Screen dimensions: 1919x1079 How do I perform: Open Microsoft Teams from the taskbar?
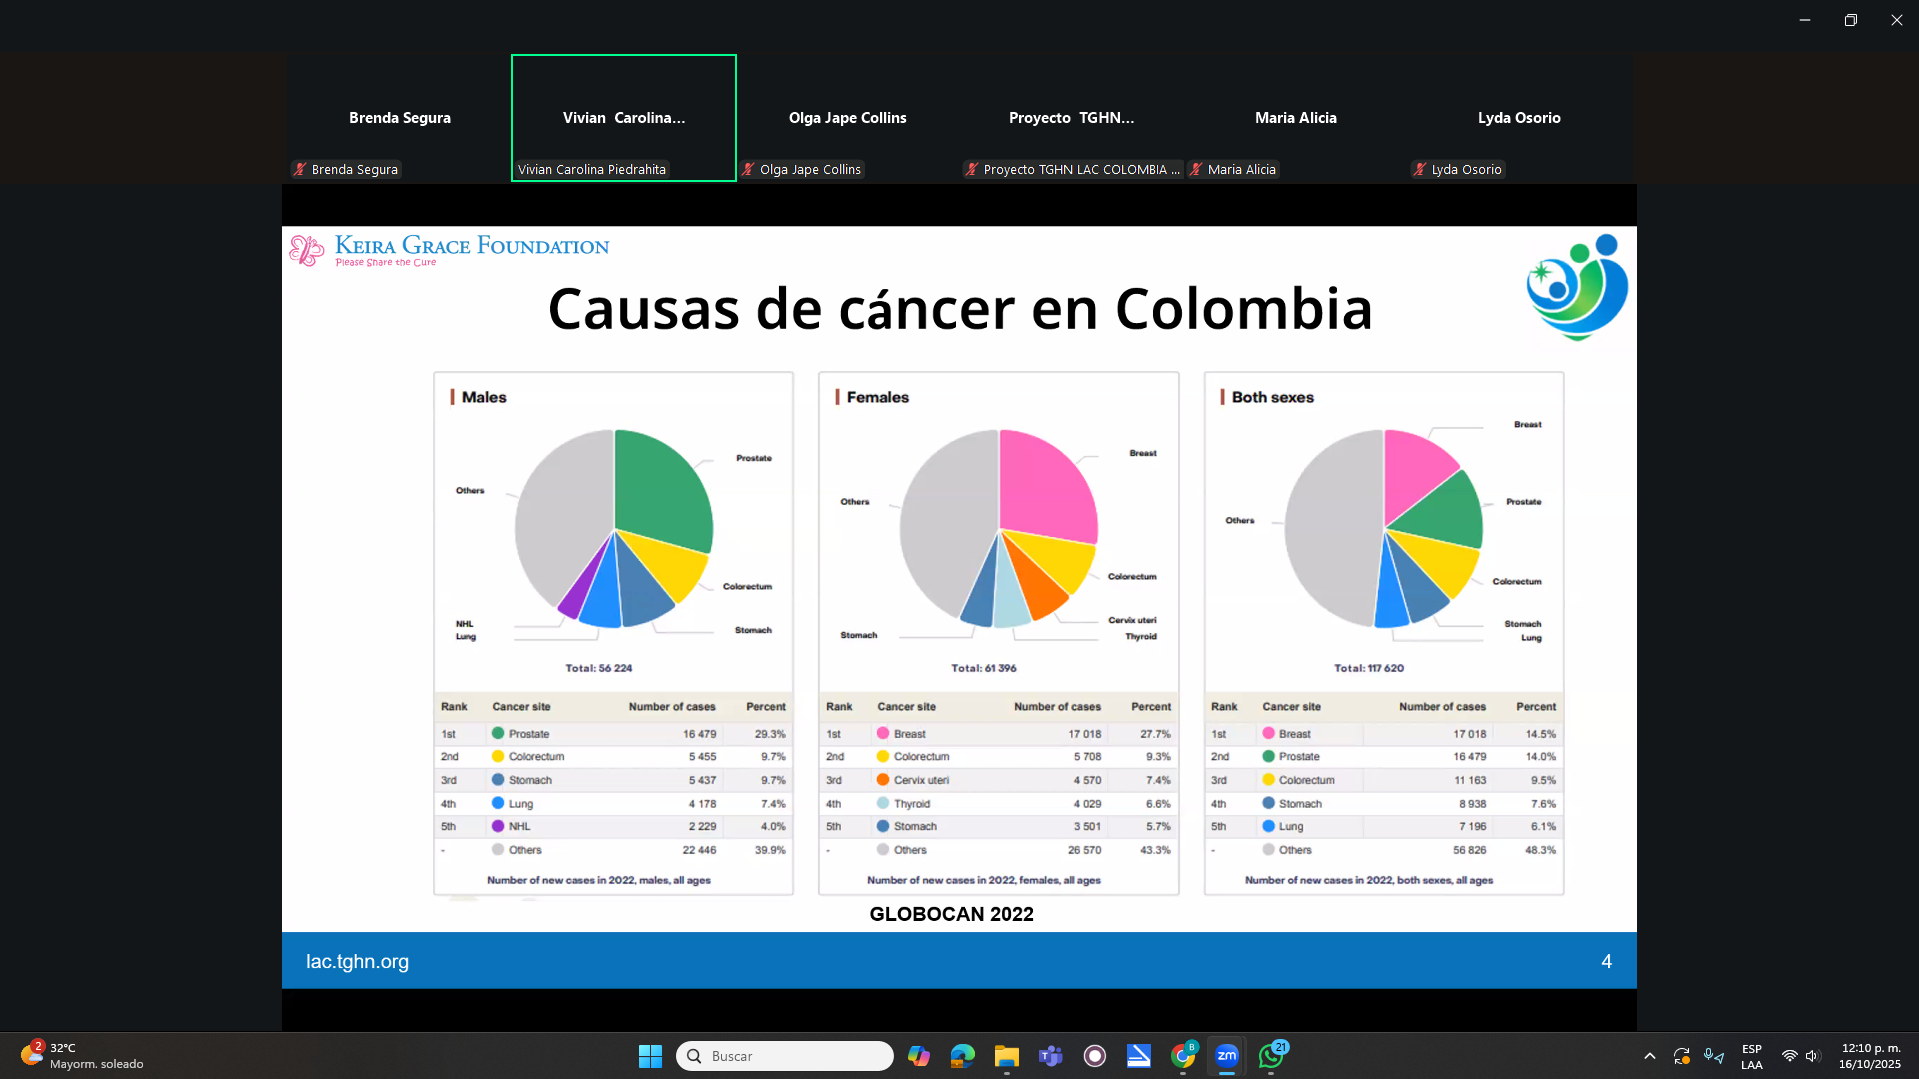1050,1056
